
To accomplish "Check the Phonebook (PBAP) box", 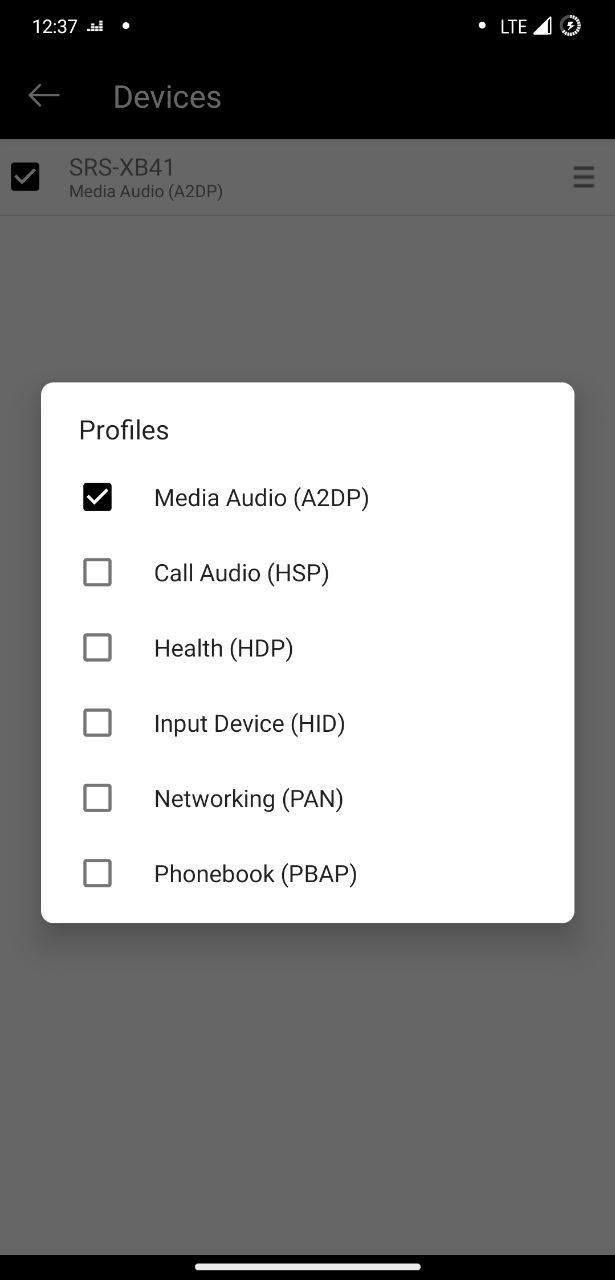I will pos(97,873).
